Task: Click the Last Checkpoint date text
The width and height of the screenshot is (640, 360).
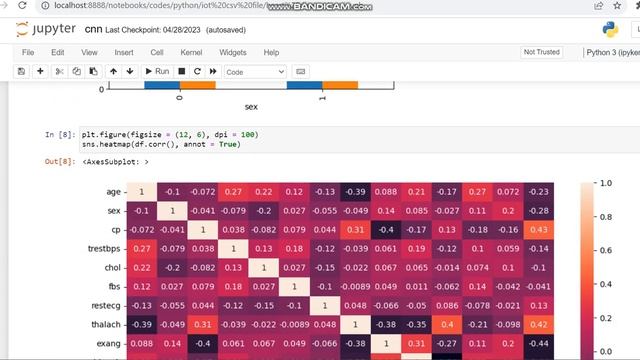Action: click(153, 30)
